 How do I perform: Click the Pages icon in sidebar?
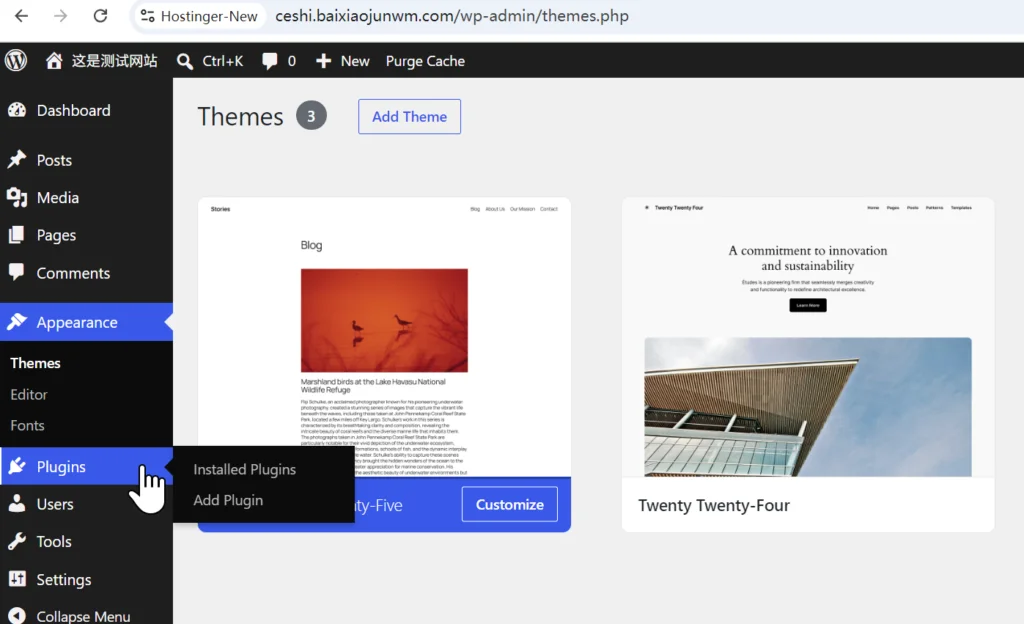pyautogui.click(x=17, y=235)
